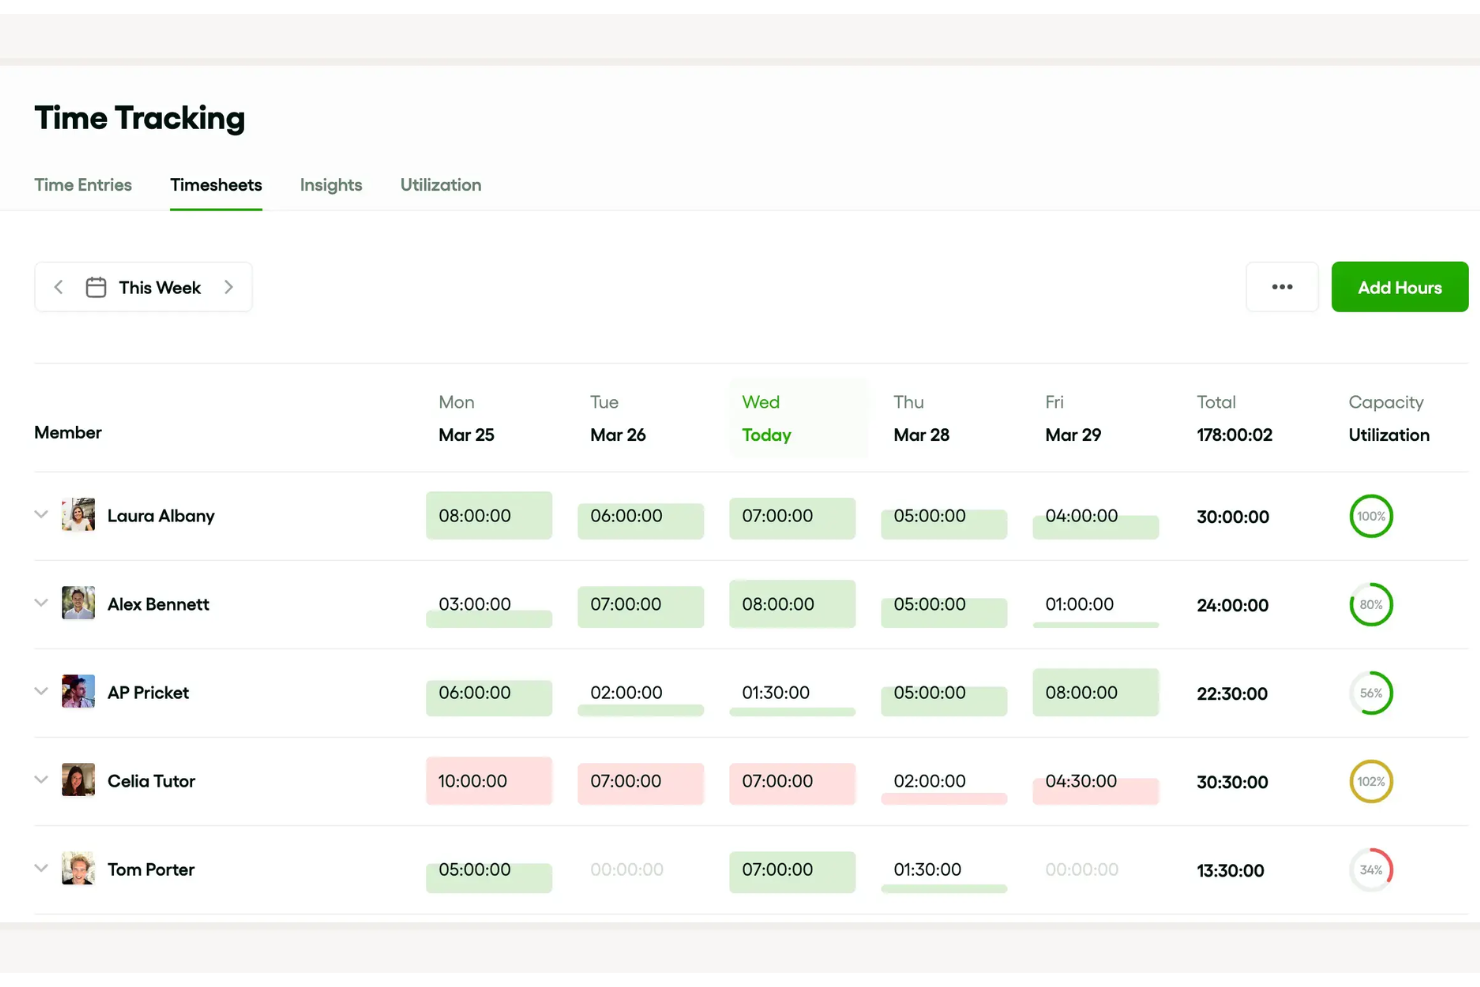Open the calendar icon in week picker

click(x=96, y=287)
